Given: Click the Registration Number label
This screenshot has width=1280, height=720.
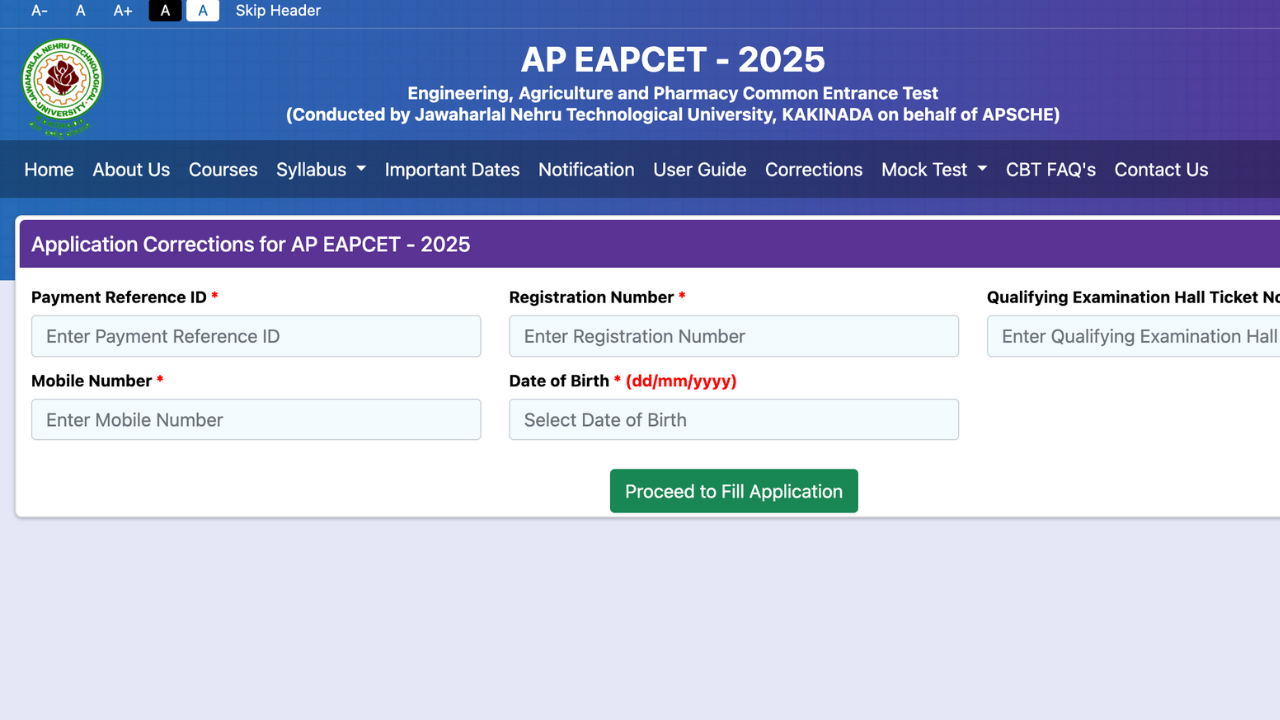Looking at the screenshot, I should [x=597, y=297].
